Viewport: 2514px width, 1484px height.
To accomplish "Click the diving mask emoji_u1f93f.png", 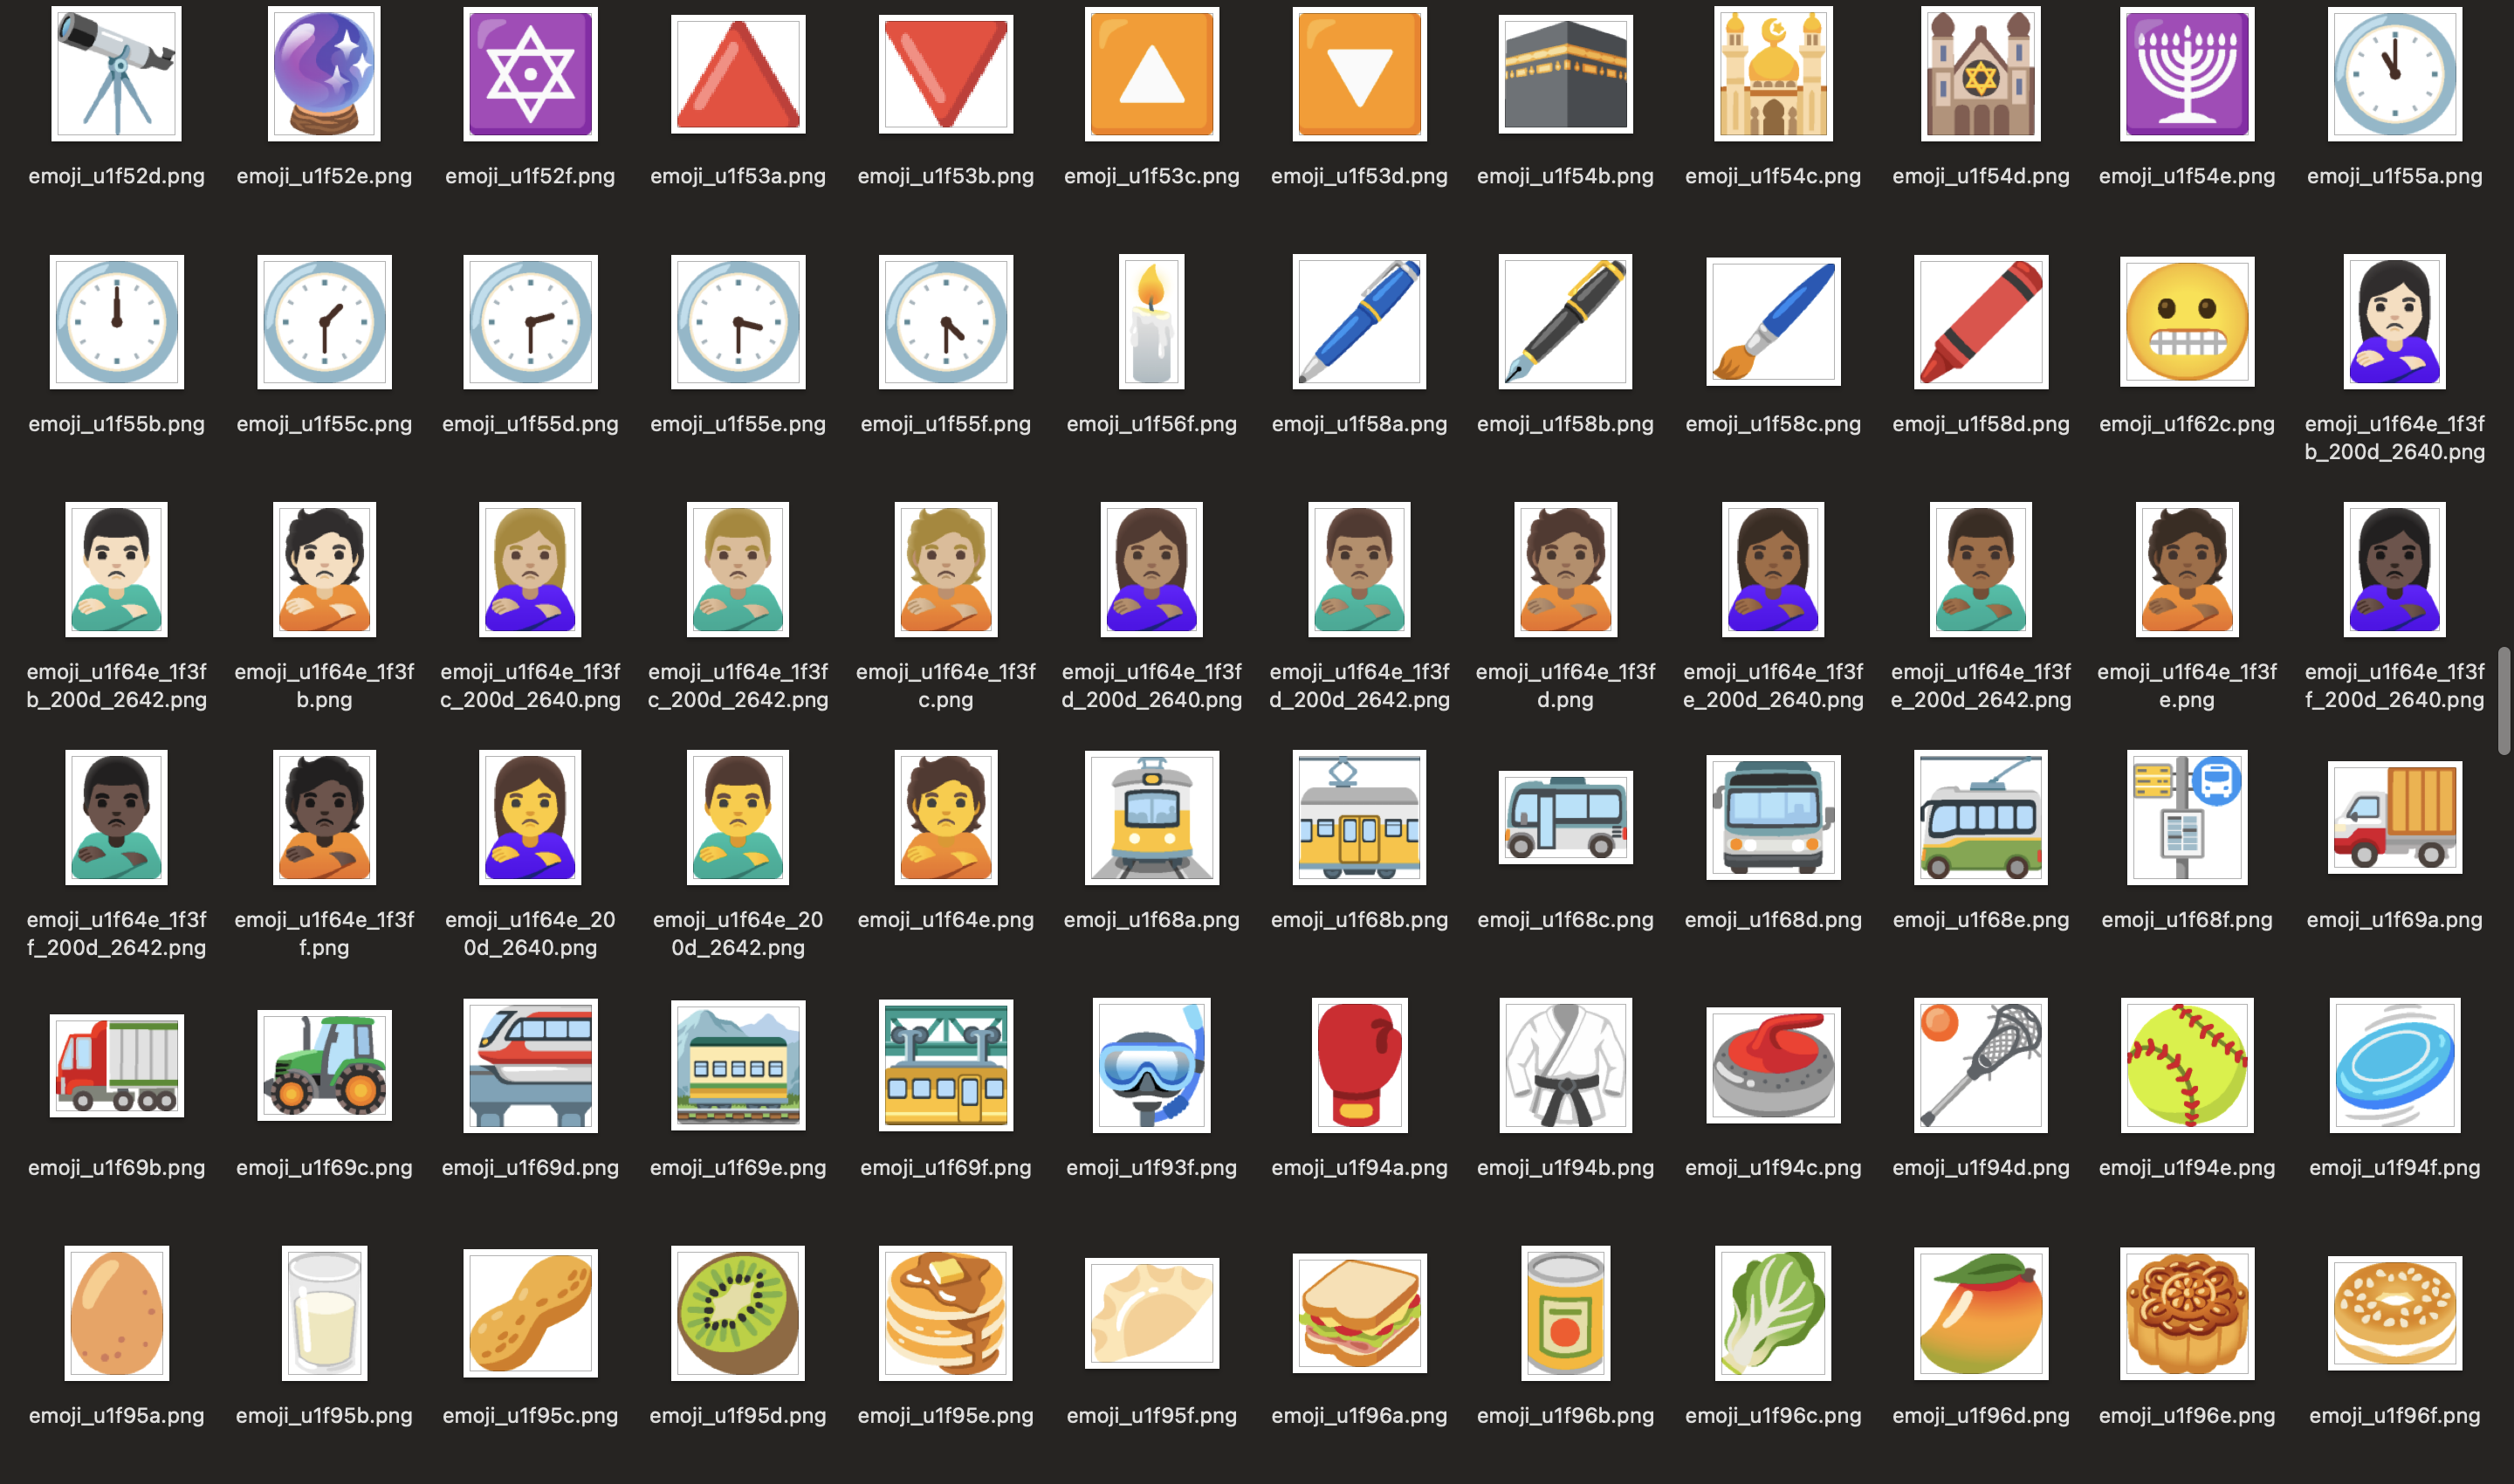I will [1151, 1065].
